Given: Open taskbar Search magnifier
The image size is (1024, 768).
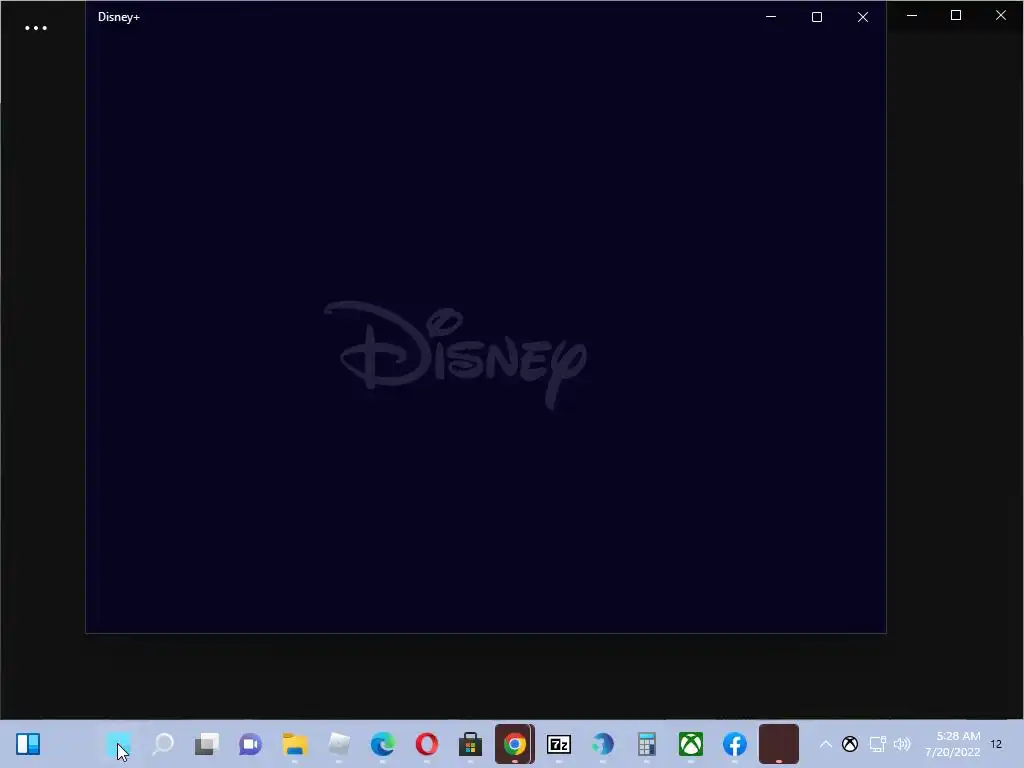Looking at the screenshot, I should point(163,744).
